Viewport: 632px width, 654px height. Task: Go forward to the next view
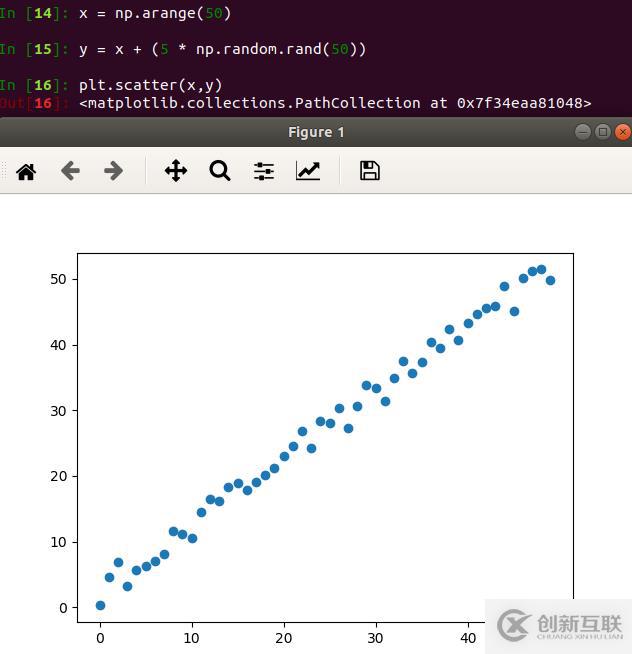coord(113,171)
